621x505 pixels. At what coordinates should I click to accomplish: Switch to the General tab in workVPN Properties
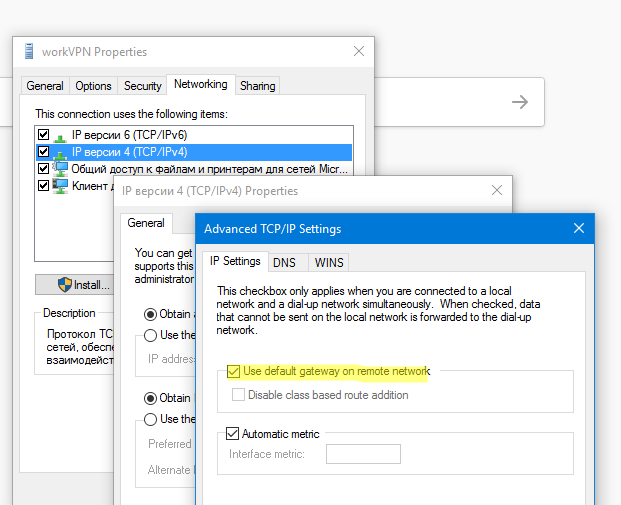tap(45, 86)
